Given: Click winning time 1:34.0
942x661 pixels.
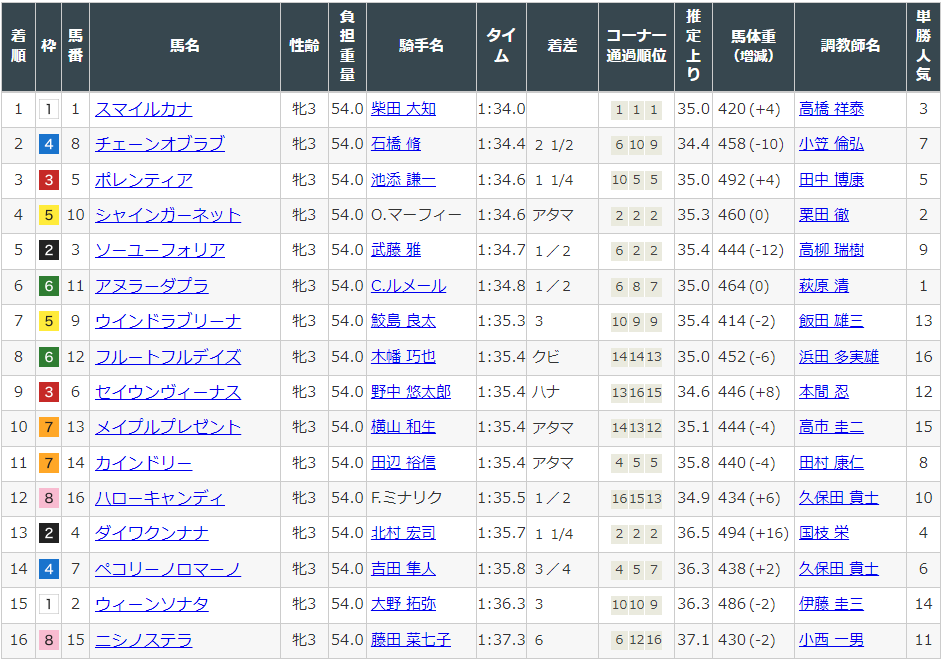Looking at the screenshot, I should pos(501,109).
